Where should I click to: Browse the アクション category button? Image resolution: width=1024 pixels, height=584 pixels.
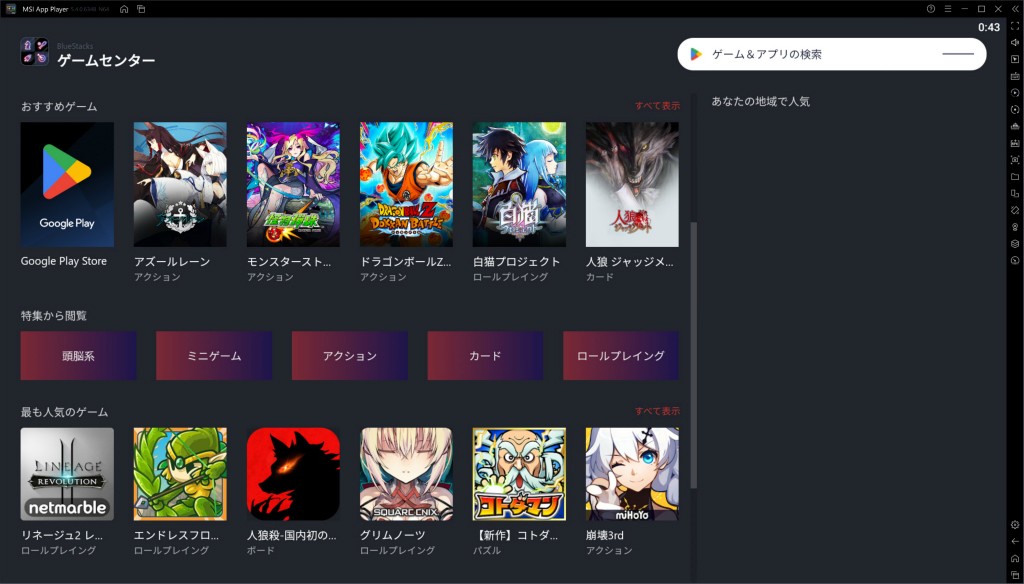(x=349, y=356)
